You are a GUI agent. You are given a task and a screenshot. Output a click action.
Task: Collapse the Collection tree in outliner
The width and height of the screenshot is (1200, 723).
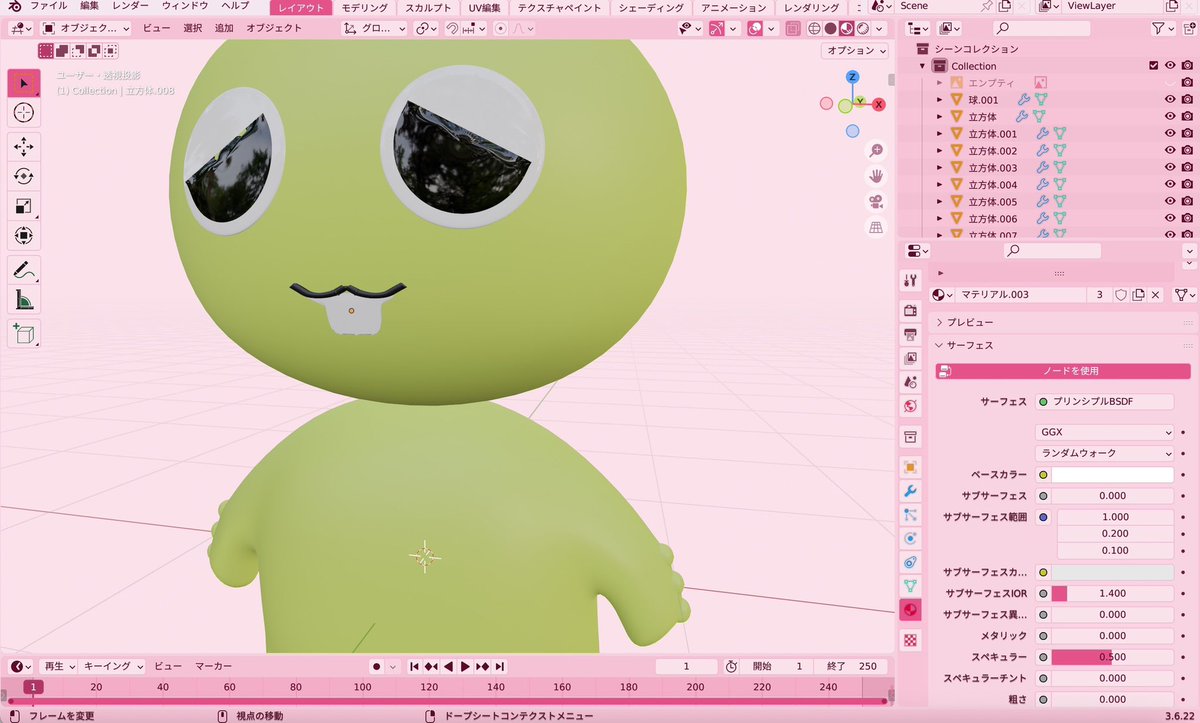click(924, 66)
